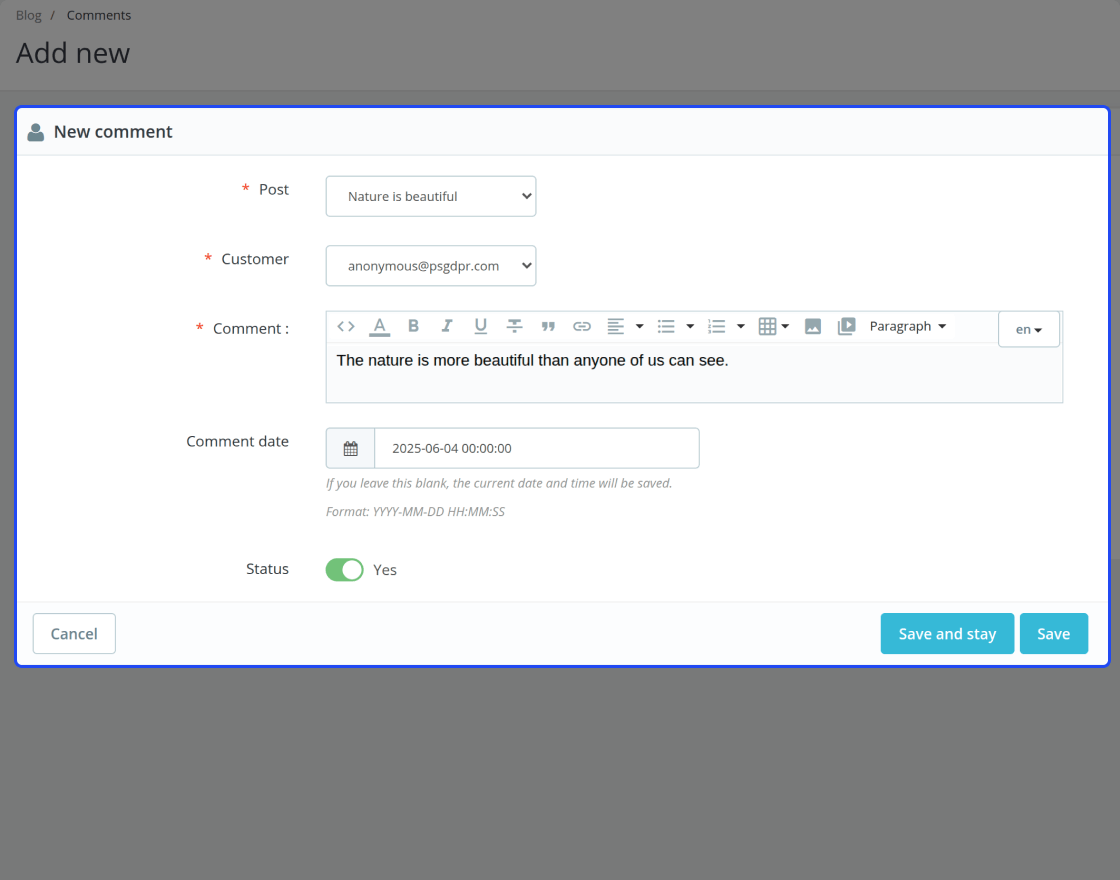
Task: Click the insert media video icon
Action: (x=846, y=326)
